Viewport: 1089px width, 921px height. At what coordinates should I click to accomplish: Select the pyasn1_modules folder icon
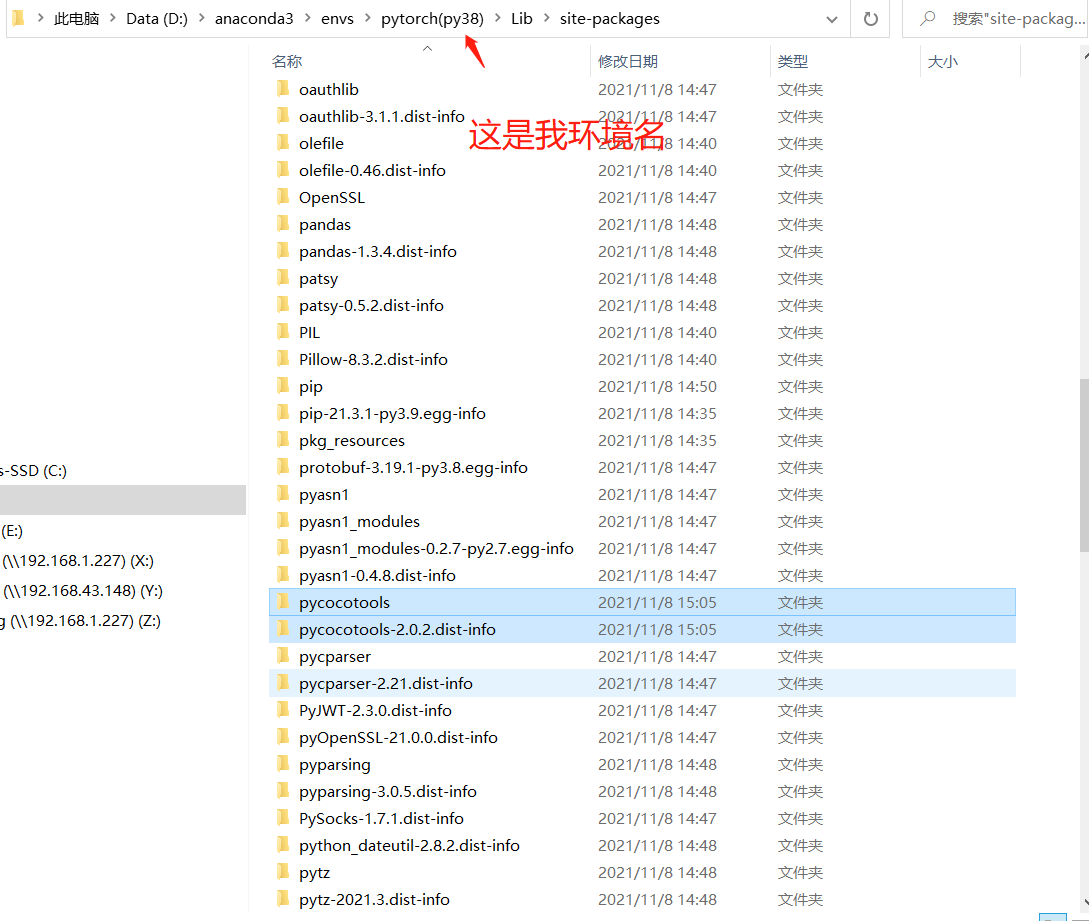[x=283, y=520]
